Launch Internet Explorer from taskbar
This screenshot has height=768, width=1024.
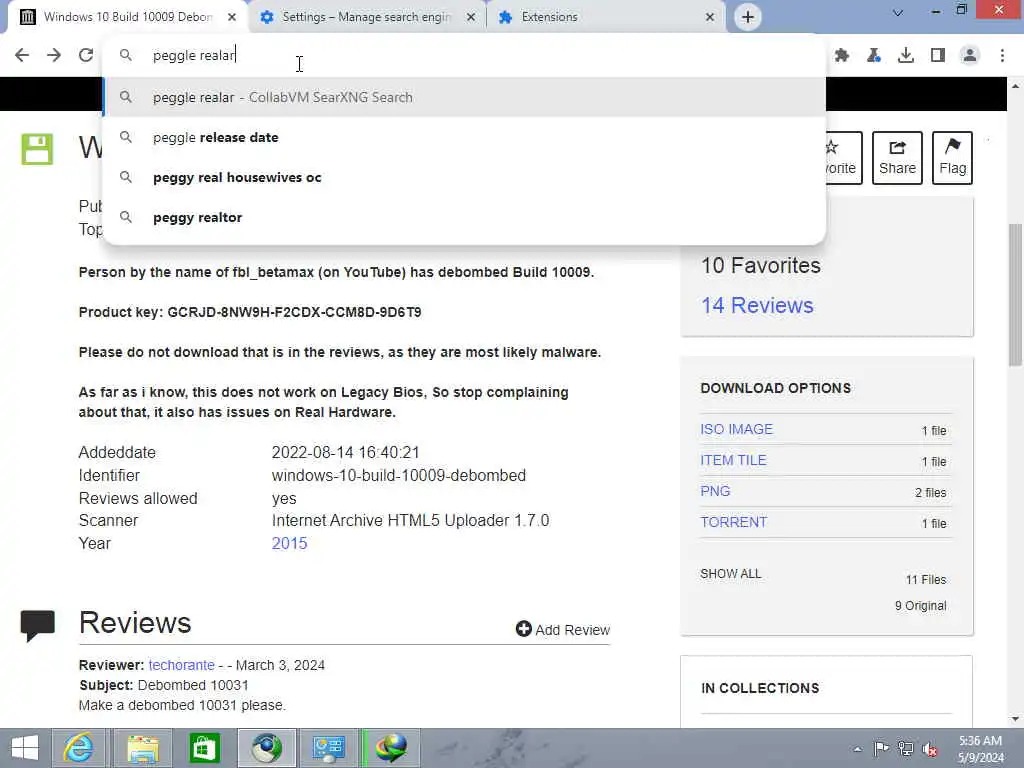78,748
